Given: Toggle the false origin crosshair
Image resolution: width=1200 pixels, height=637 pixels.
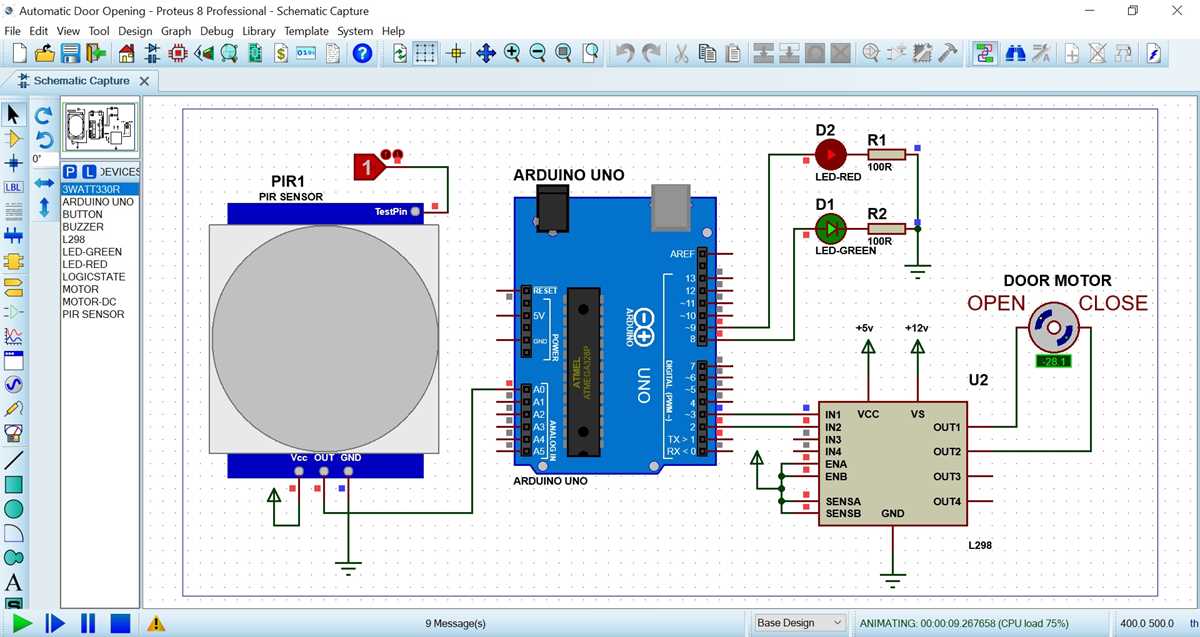Looking at the screenshot, I should 457,53.
